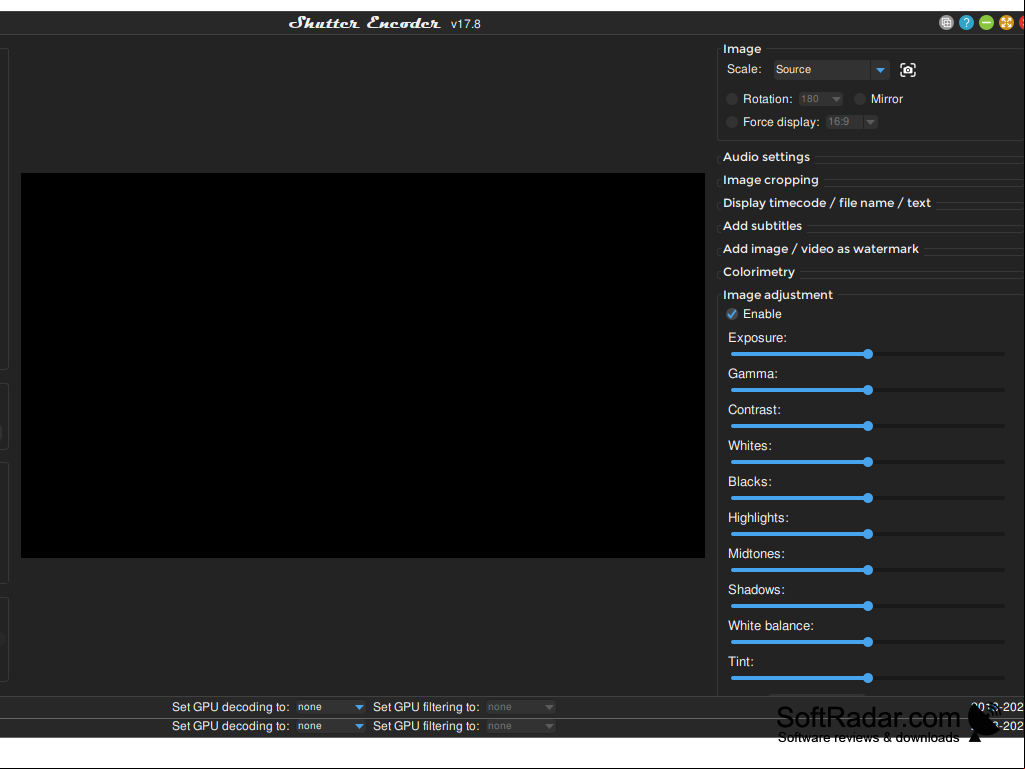Open the Rotation 180 dropdown
1025x769 pixels.
(x=820, y=99)
